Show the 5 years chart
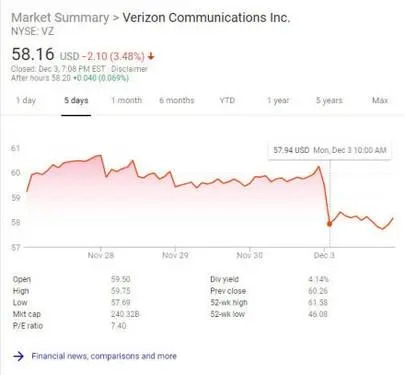Viewport: 405px width, 375px height. pyautogui.click(x=329, y=100)
